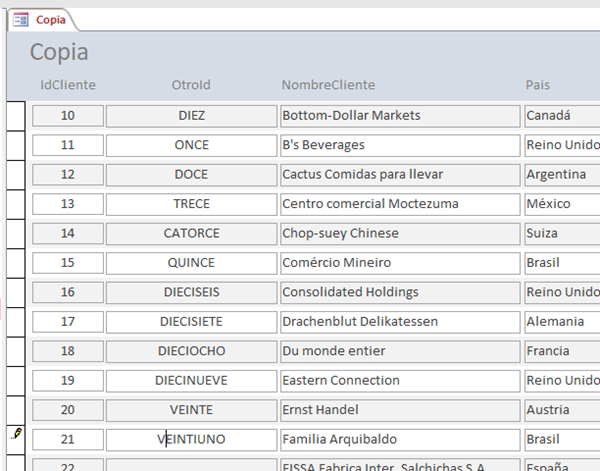This screenshot has width=600, height=471.
Task: Click Reino Unido field for B's Beverages
Action: (x=562, y=145)
